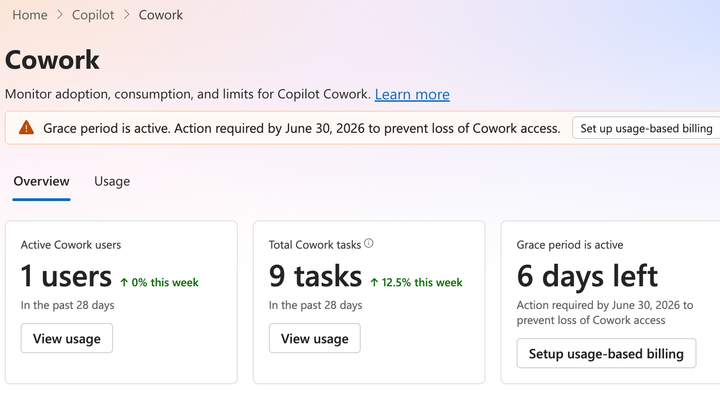Click the orange warning triangle icon
This screenshot has height=405, width=720.
click(x=27, y=128)
